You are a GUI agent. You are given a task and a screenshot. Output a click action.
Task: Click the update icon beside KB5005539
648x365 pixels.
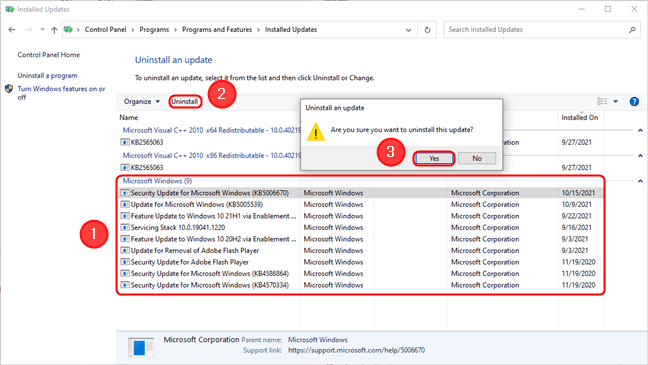click(125, 204)
